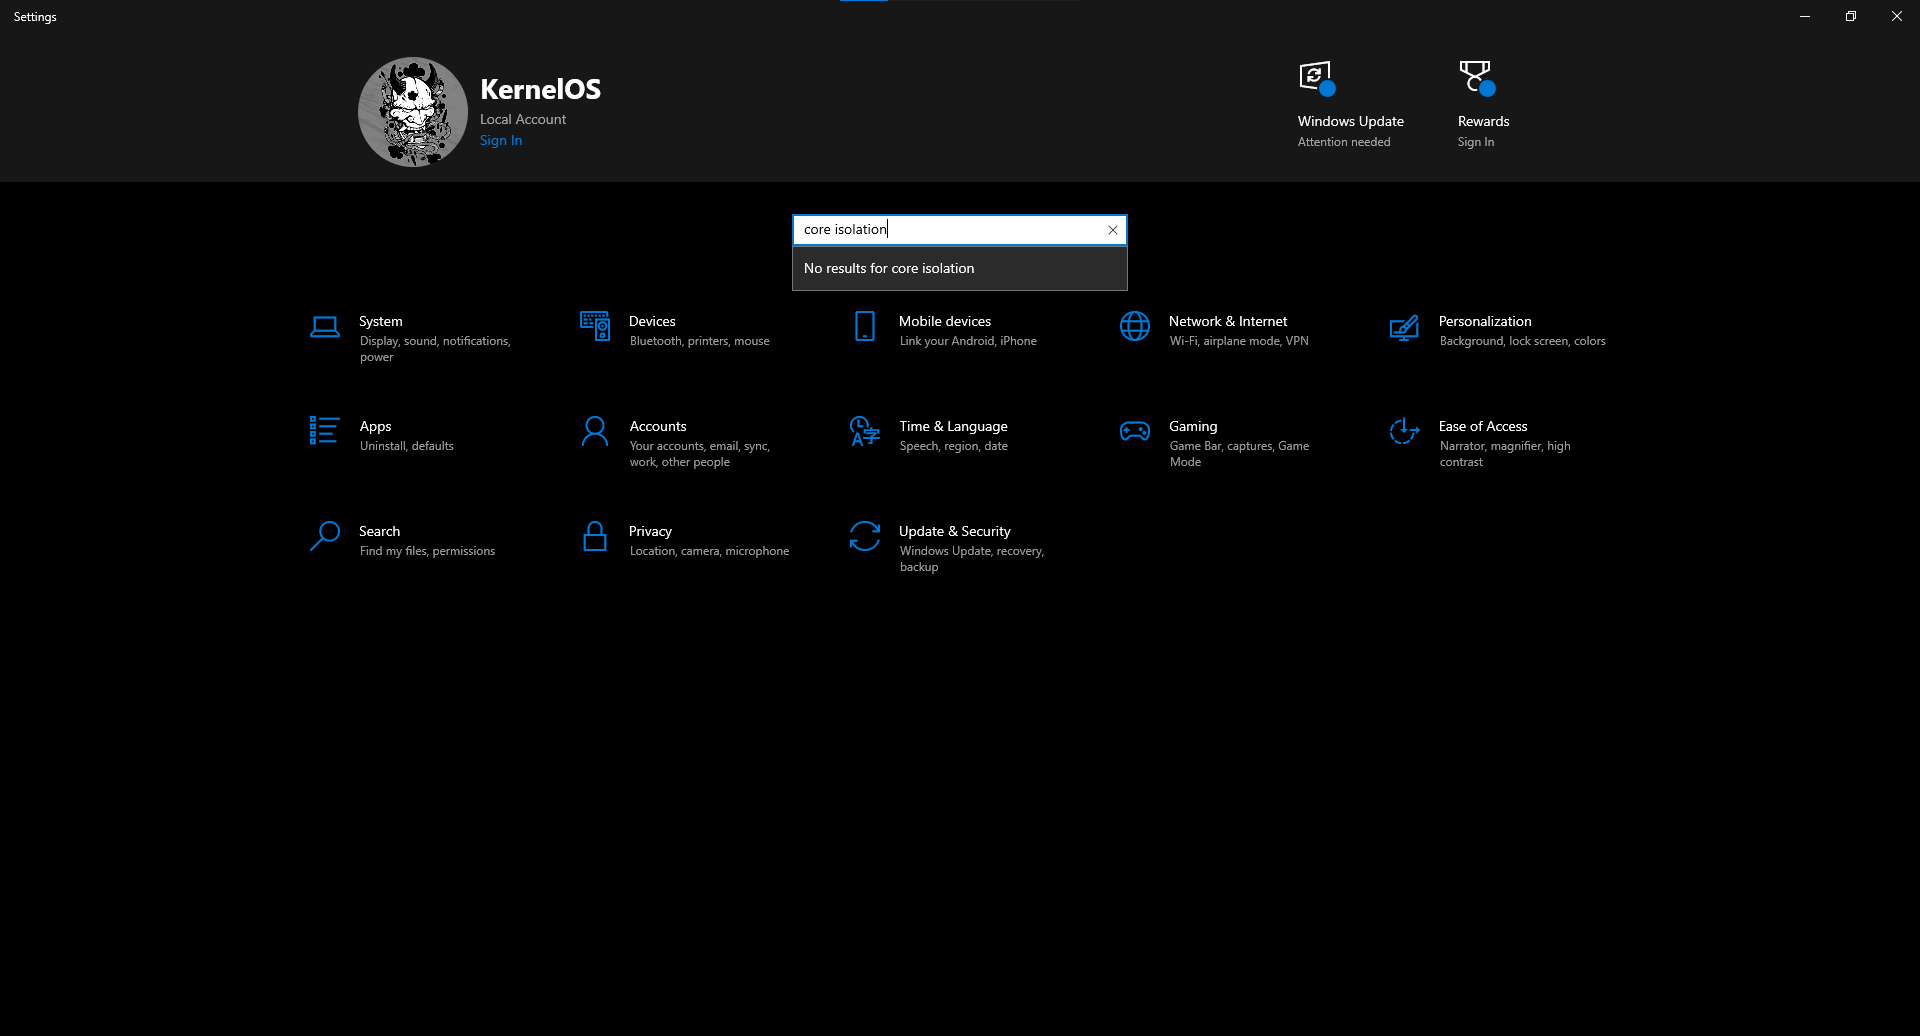Open the Apps settings title
The image size is (1920, 1036).
pos(375,426)
